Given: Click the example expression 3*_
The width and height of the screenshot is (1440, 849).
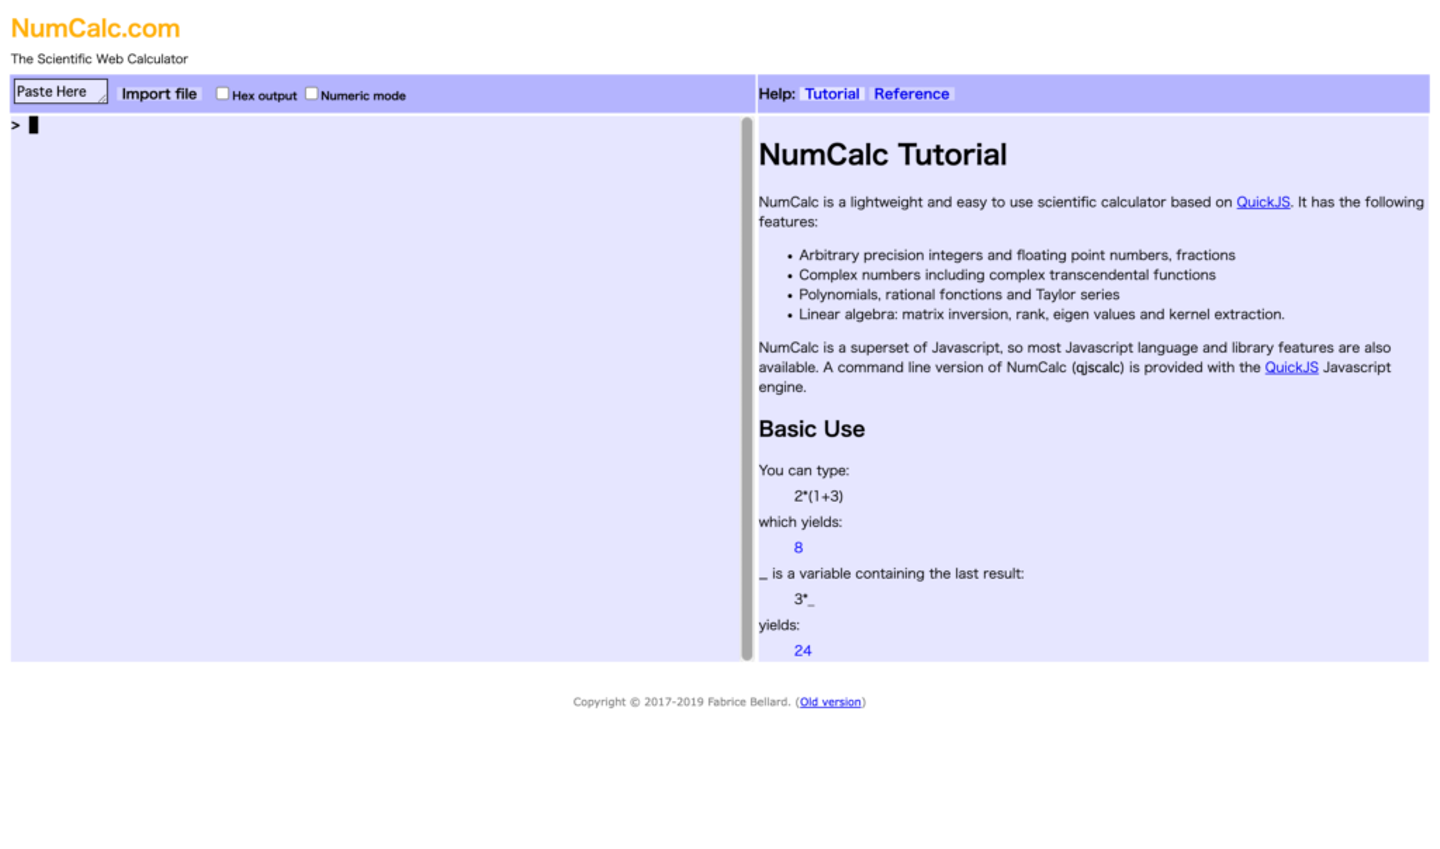Looking at the screenshot, I should point(804,599).
